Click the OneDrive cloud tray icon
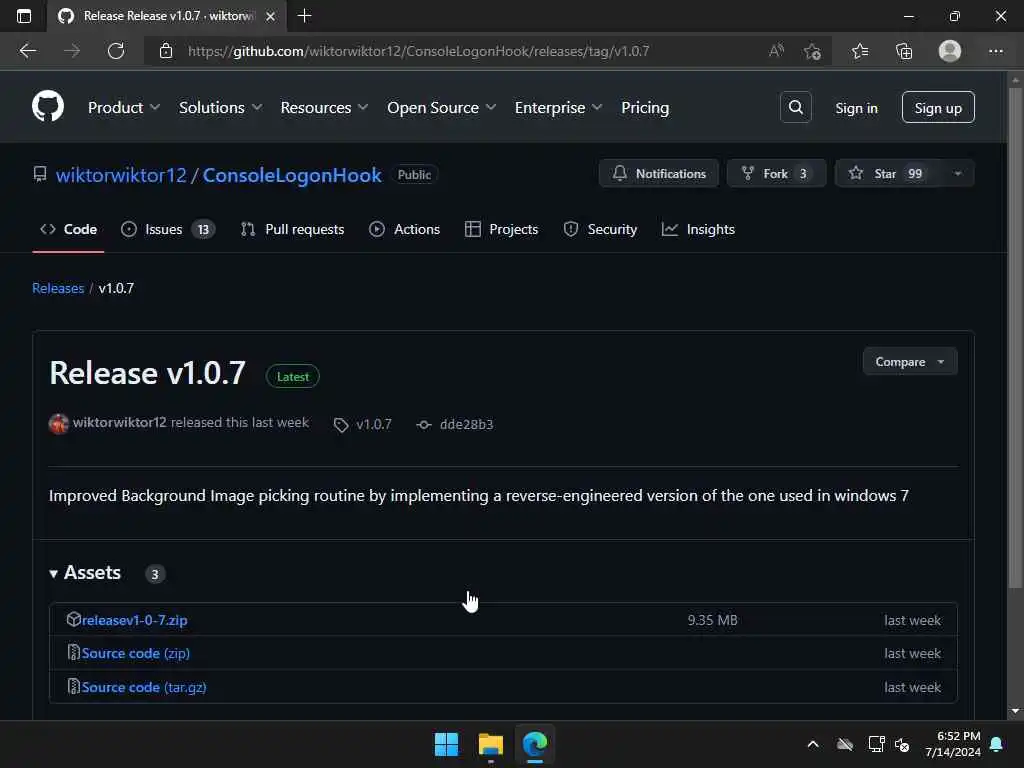 click(x=845, y=744)
